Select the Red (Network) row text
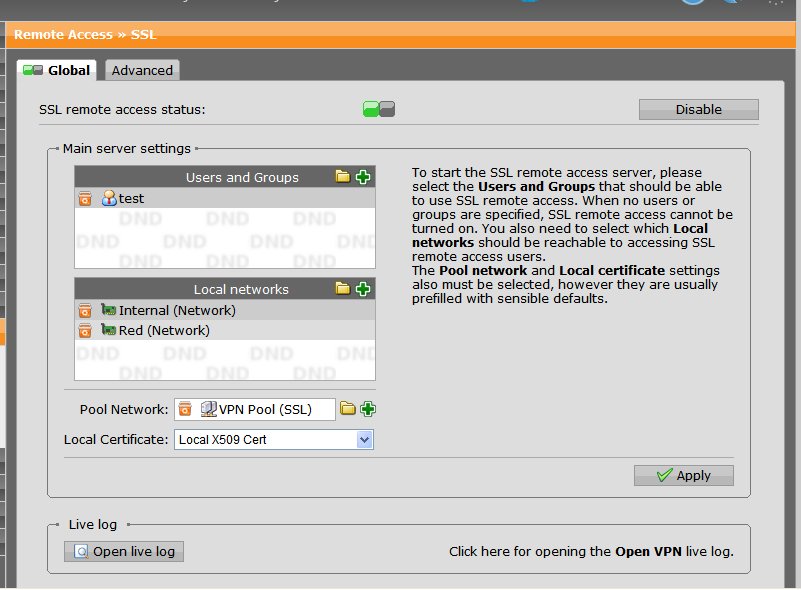The width and height of the screenshot is (801, 590). 164,331
